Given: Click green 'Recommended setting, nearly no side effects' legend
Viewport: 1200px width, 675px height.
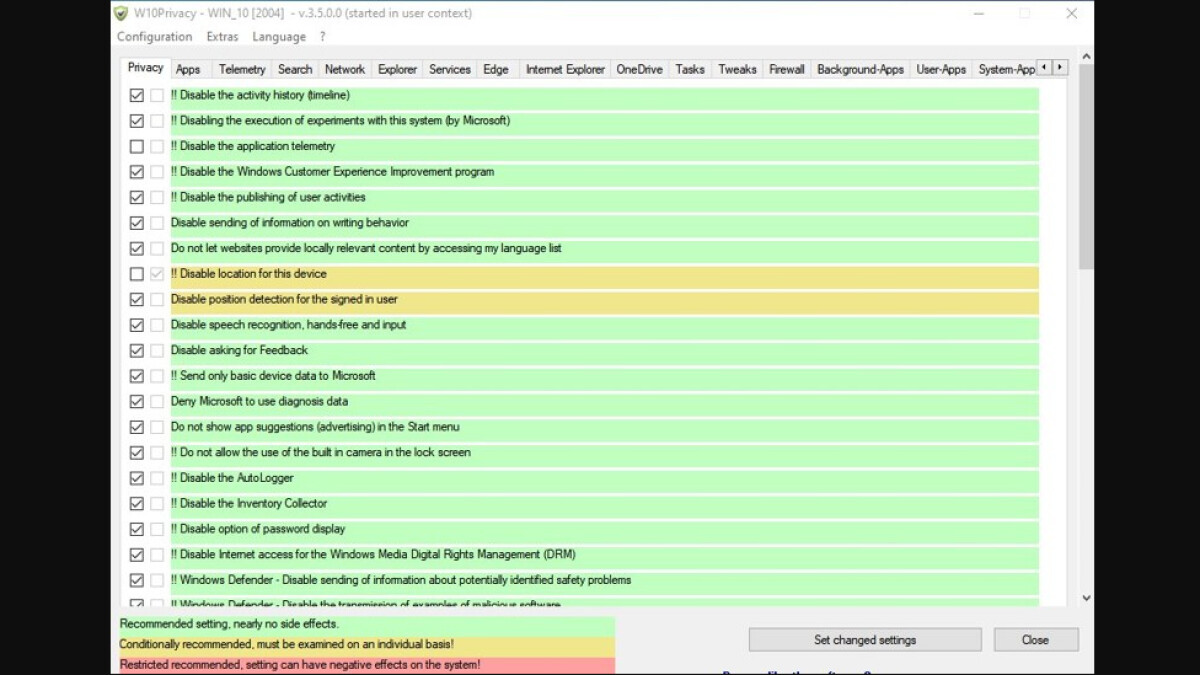Looking at the screenshot, I should tap(366, 624).
